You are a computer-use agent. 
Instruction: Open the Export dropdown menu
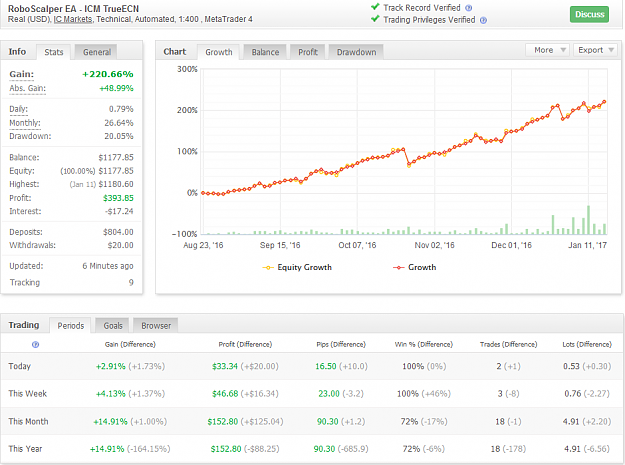[x=595, y=50]
